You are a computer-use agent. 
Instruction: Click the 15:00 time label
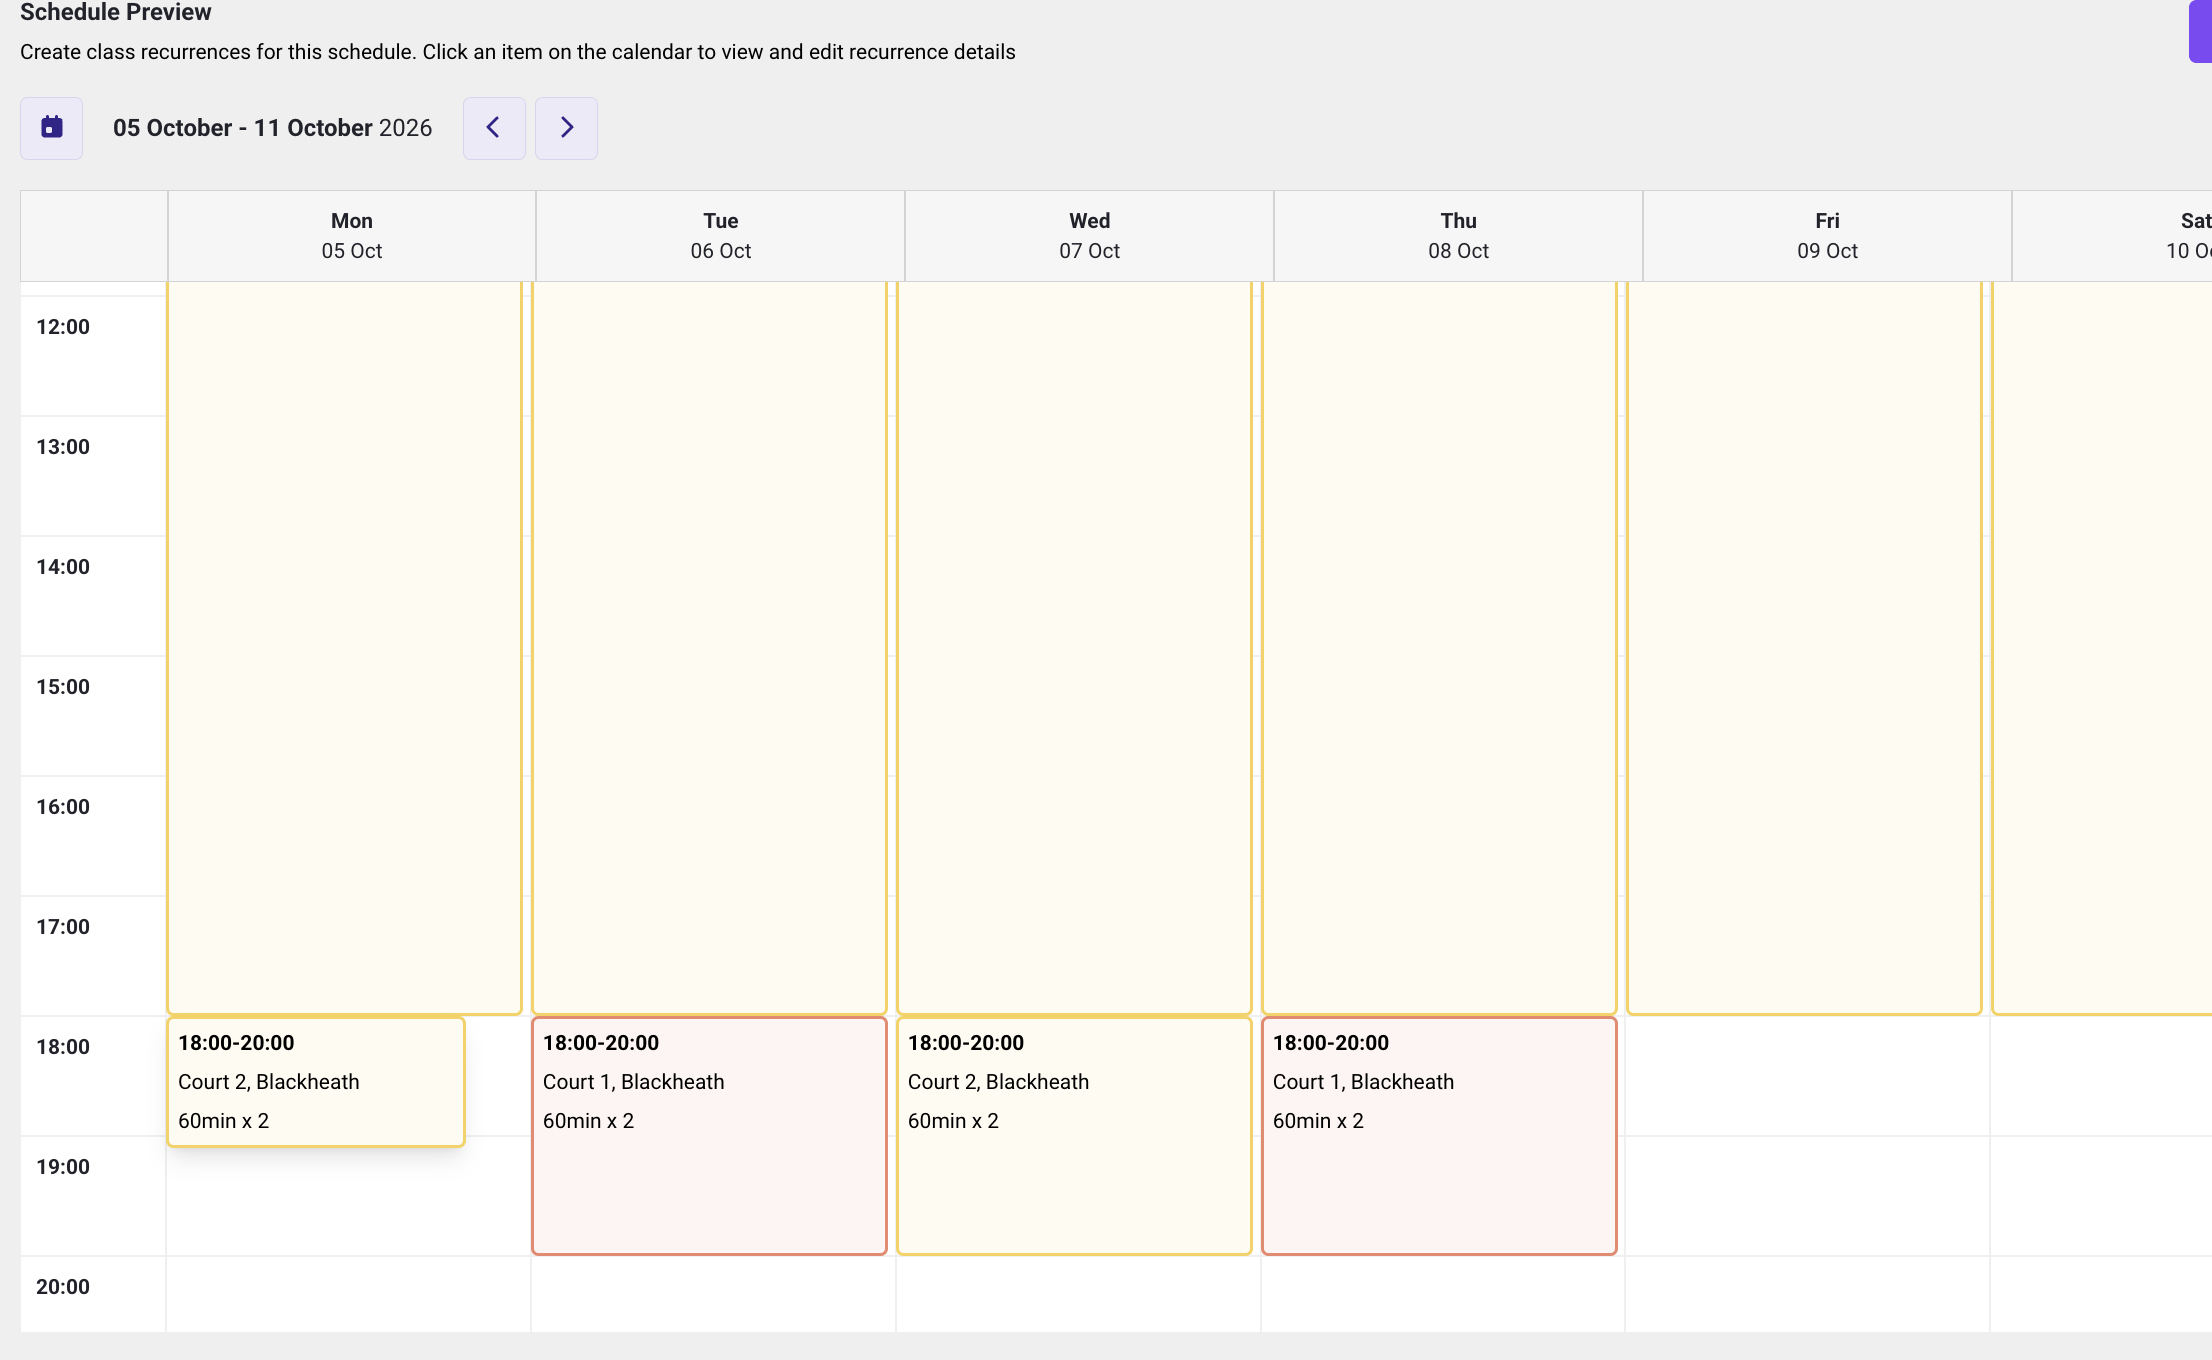coord(63,687)
